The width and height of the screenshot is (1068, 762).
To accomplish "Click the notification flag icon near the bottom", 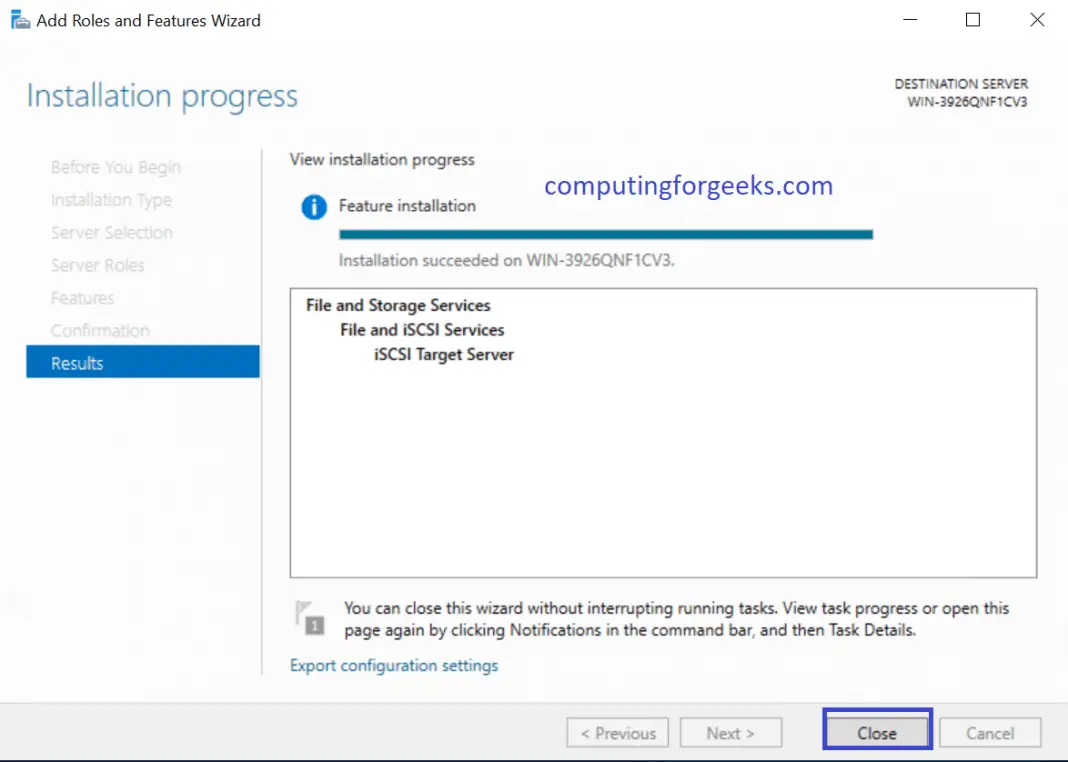I will [310, 617].
